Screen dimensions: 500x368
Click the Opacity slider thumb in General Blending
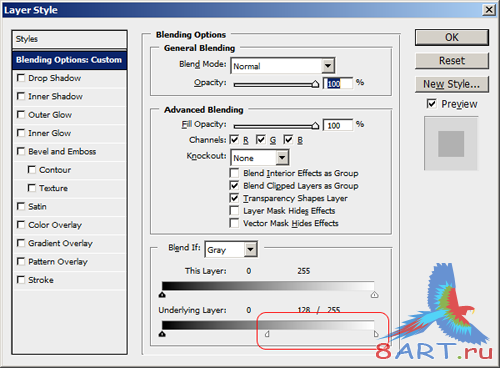coord(315,84)
